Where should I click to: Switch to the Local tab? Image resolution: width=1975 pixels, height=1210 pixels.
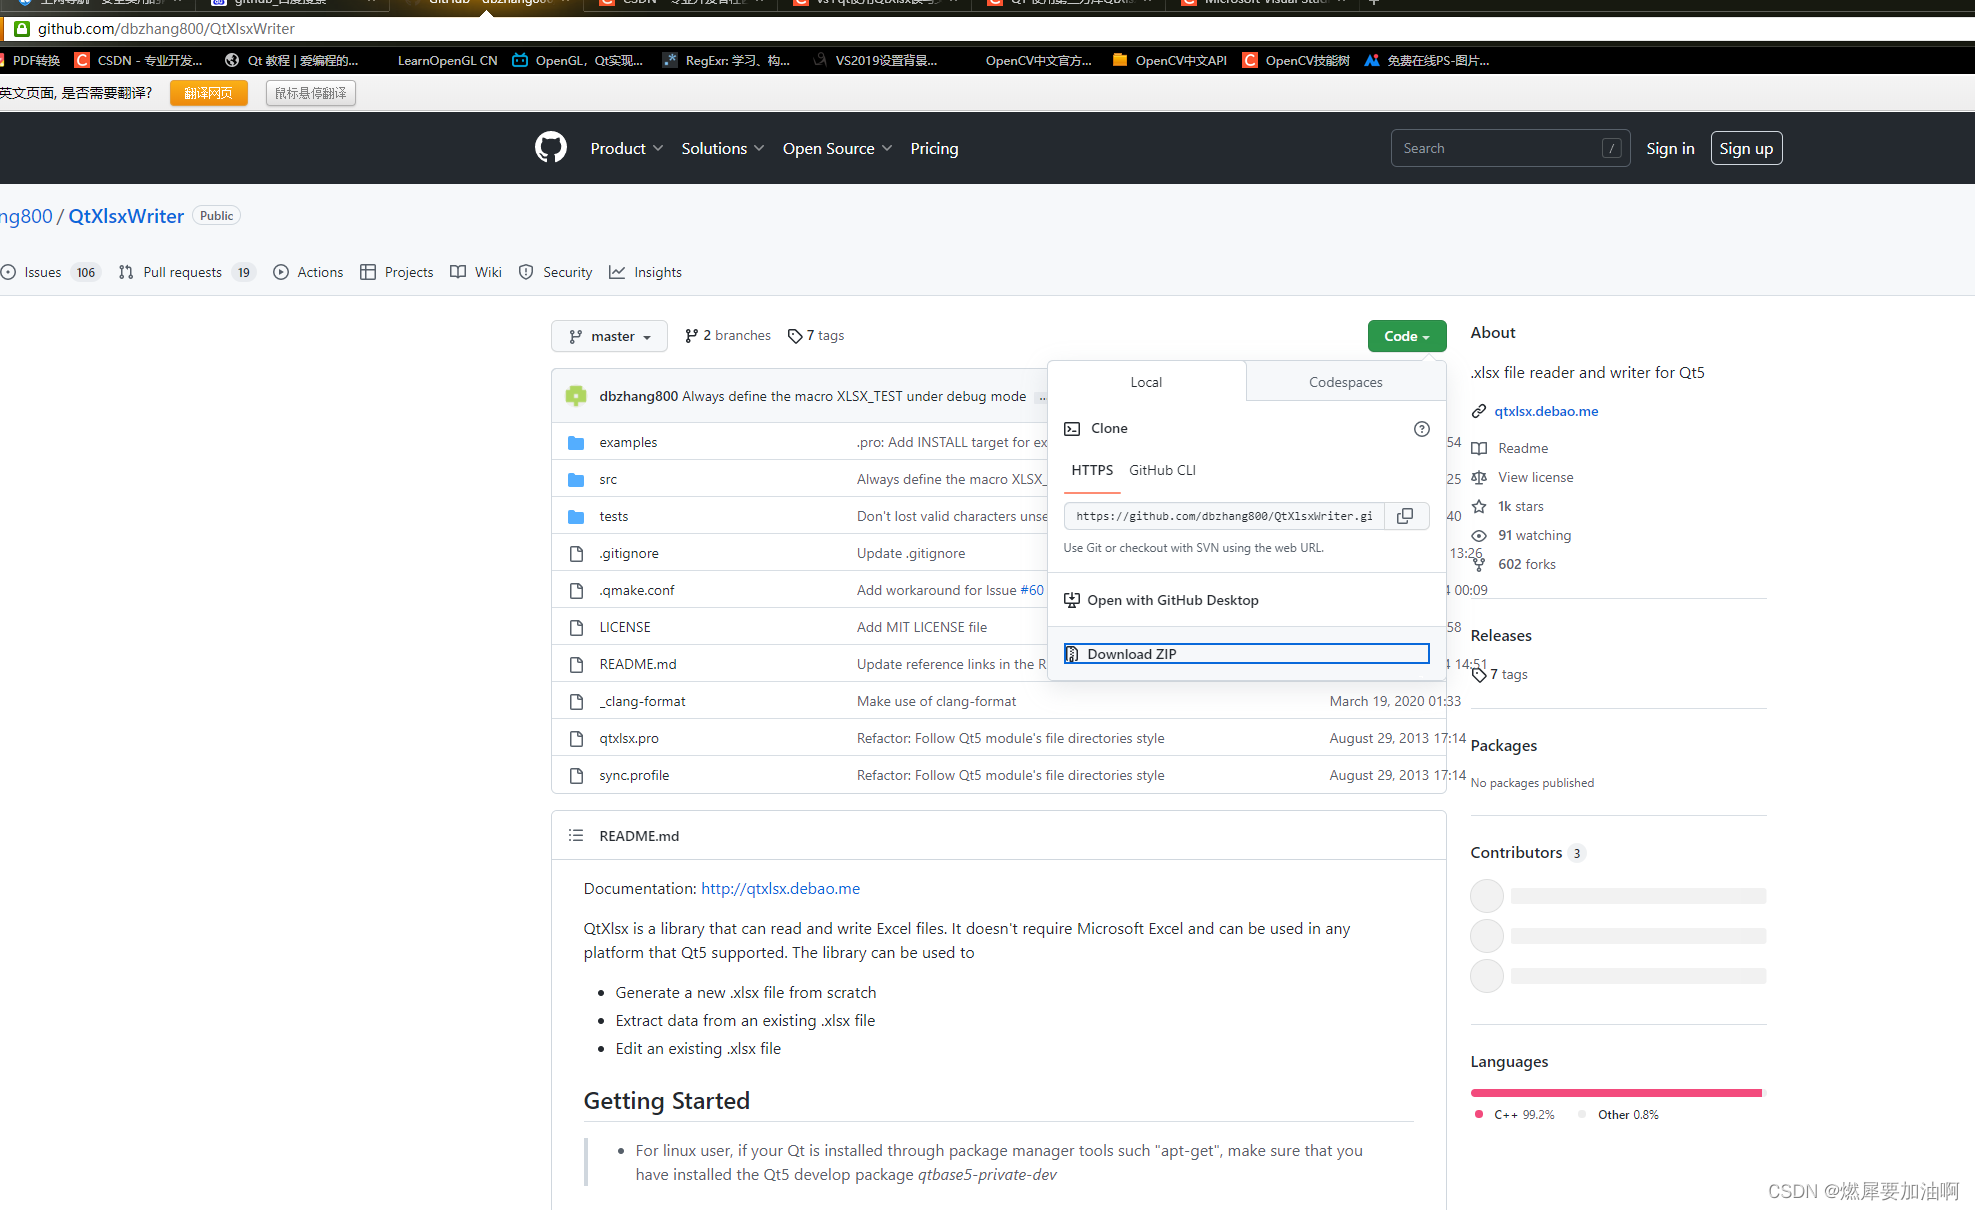tap(1146, 382)
